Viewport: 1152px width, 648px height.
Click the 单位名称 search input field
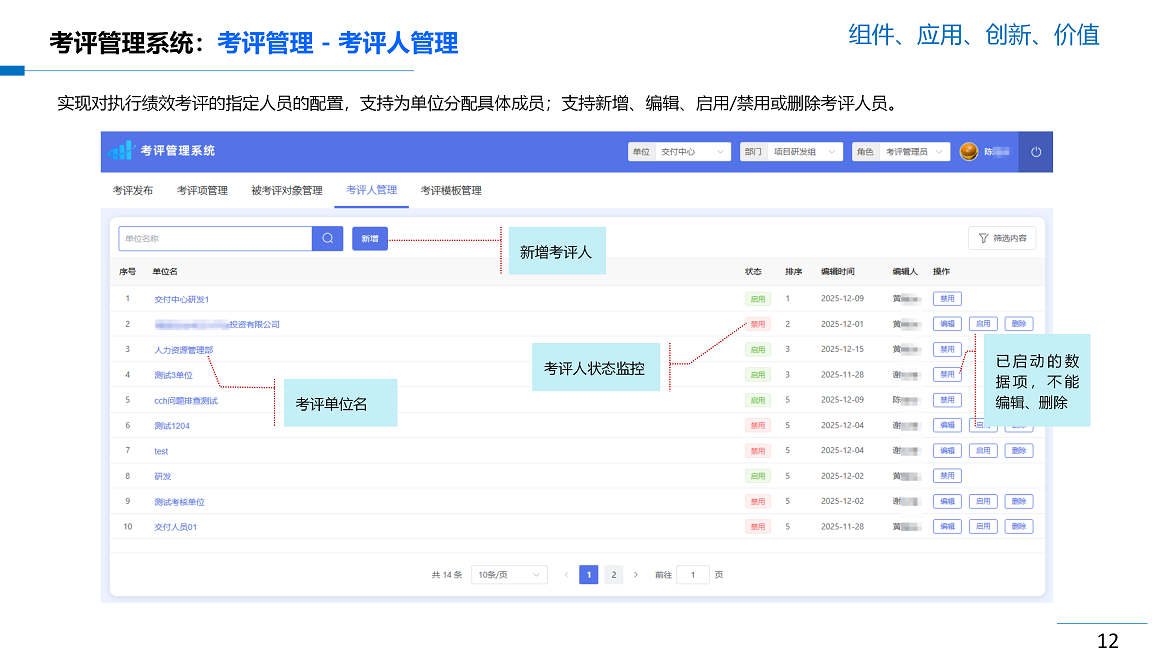click(x=215, y=239)
